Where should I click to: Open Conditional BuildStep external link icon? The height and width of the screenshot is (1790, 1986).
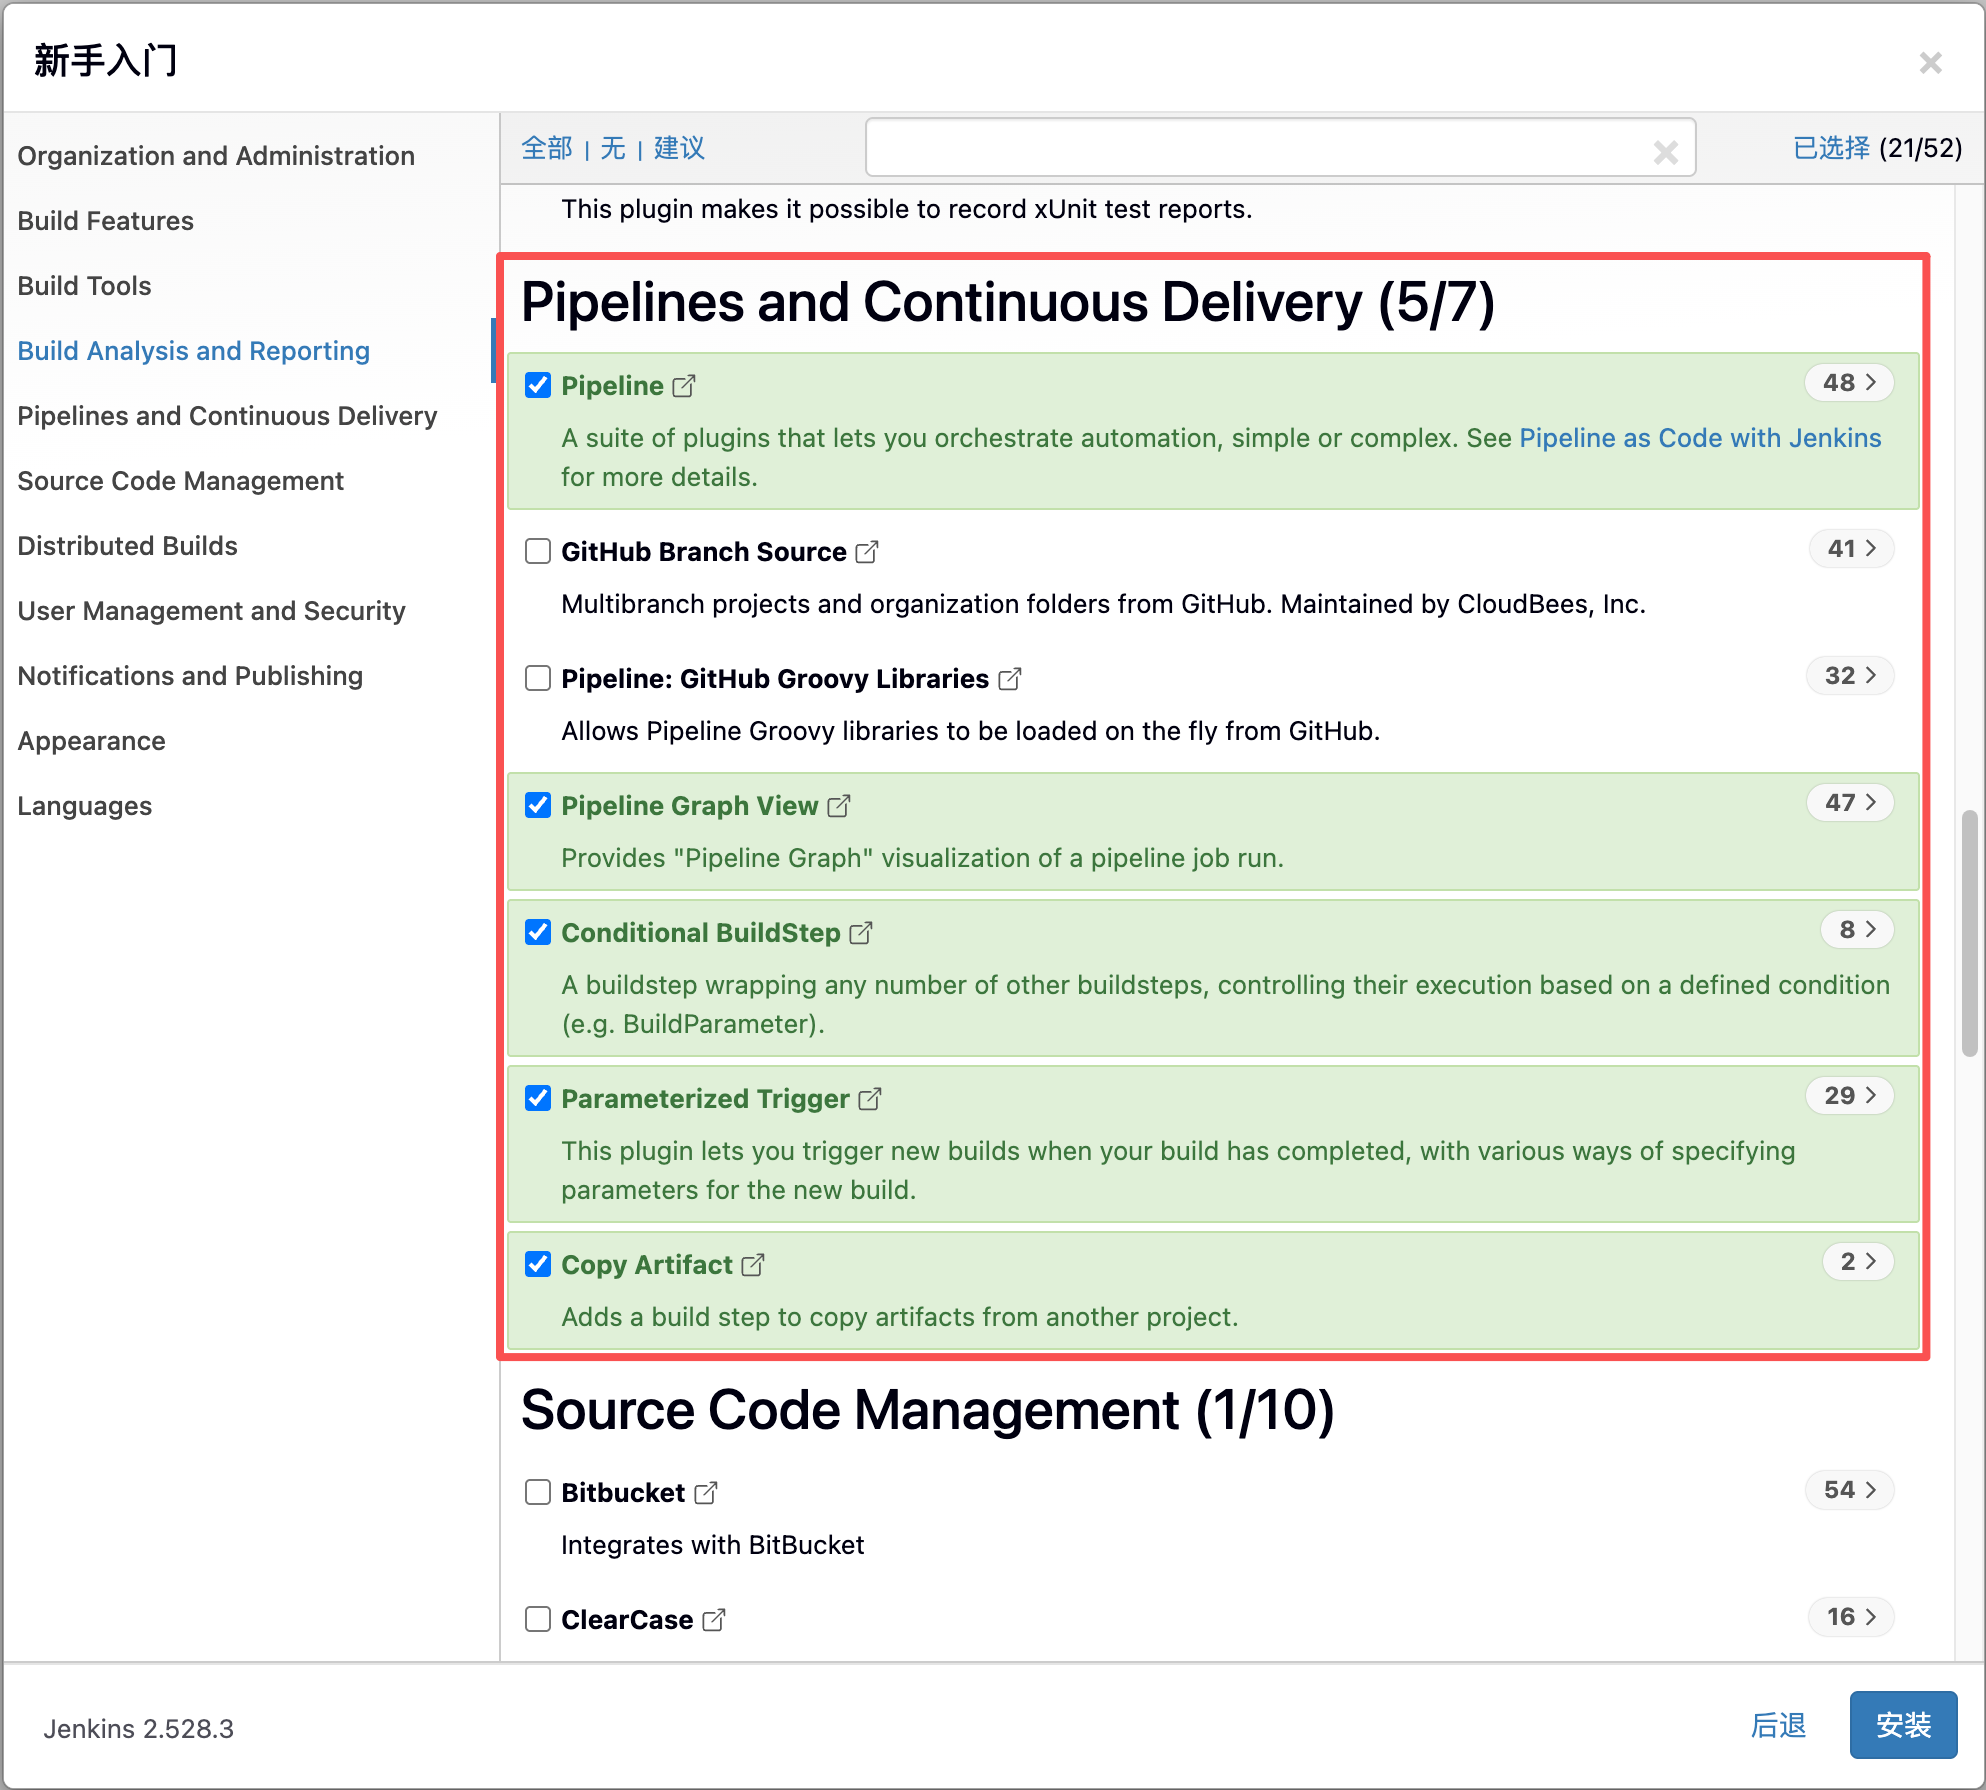pos(861,933)
